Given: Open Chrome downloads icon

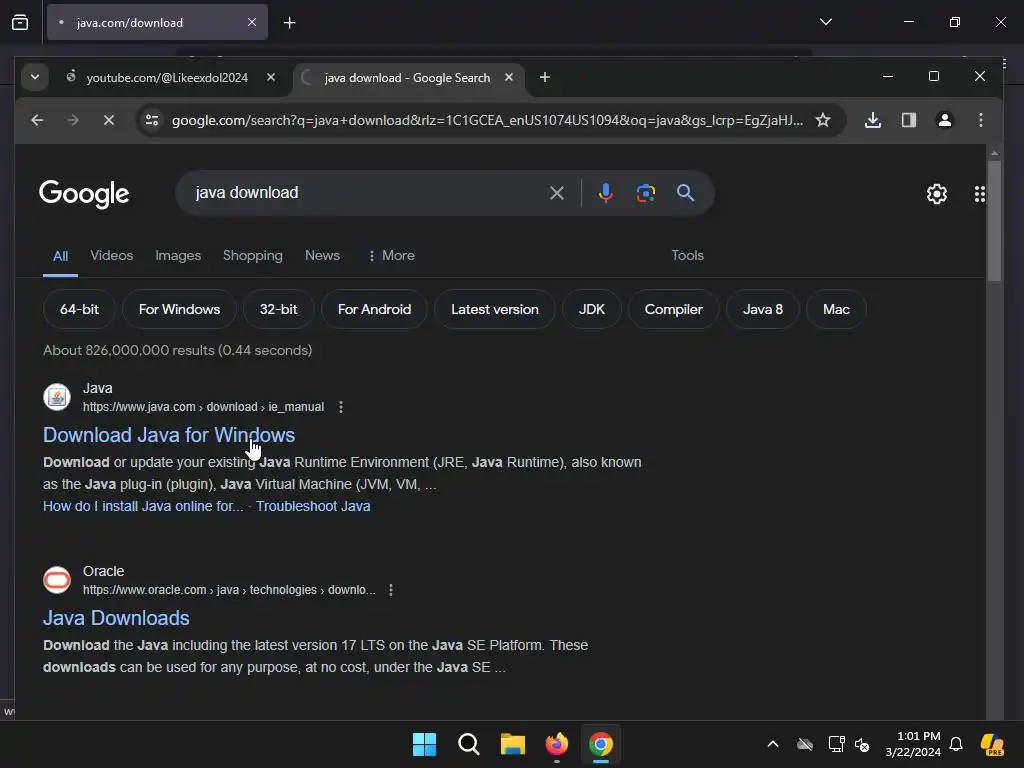Looking at the screenshot, I should point(872,120).
